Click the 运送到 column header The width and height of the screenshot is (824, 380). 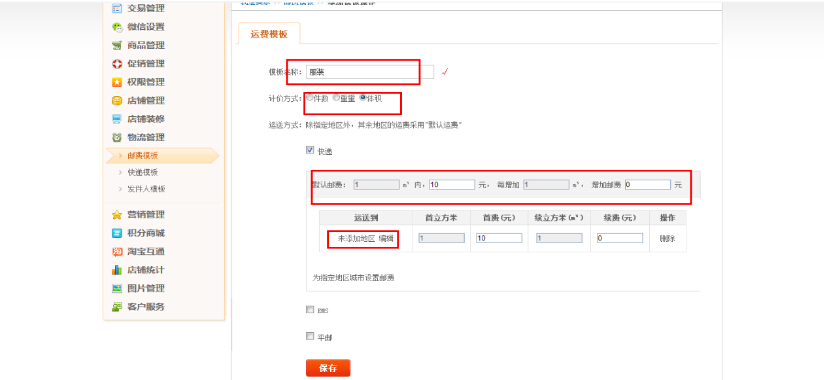pos(366,218)
